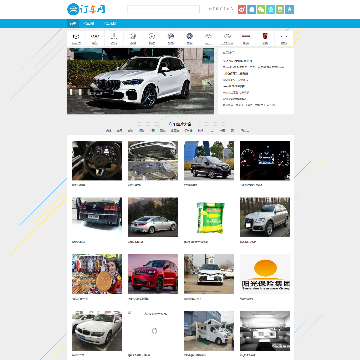Open the green and yellow bag thumbnail
The width and height of the screenshot is (360, 360).
coord(209,217)
